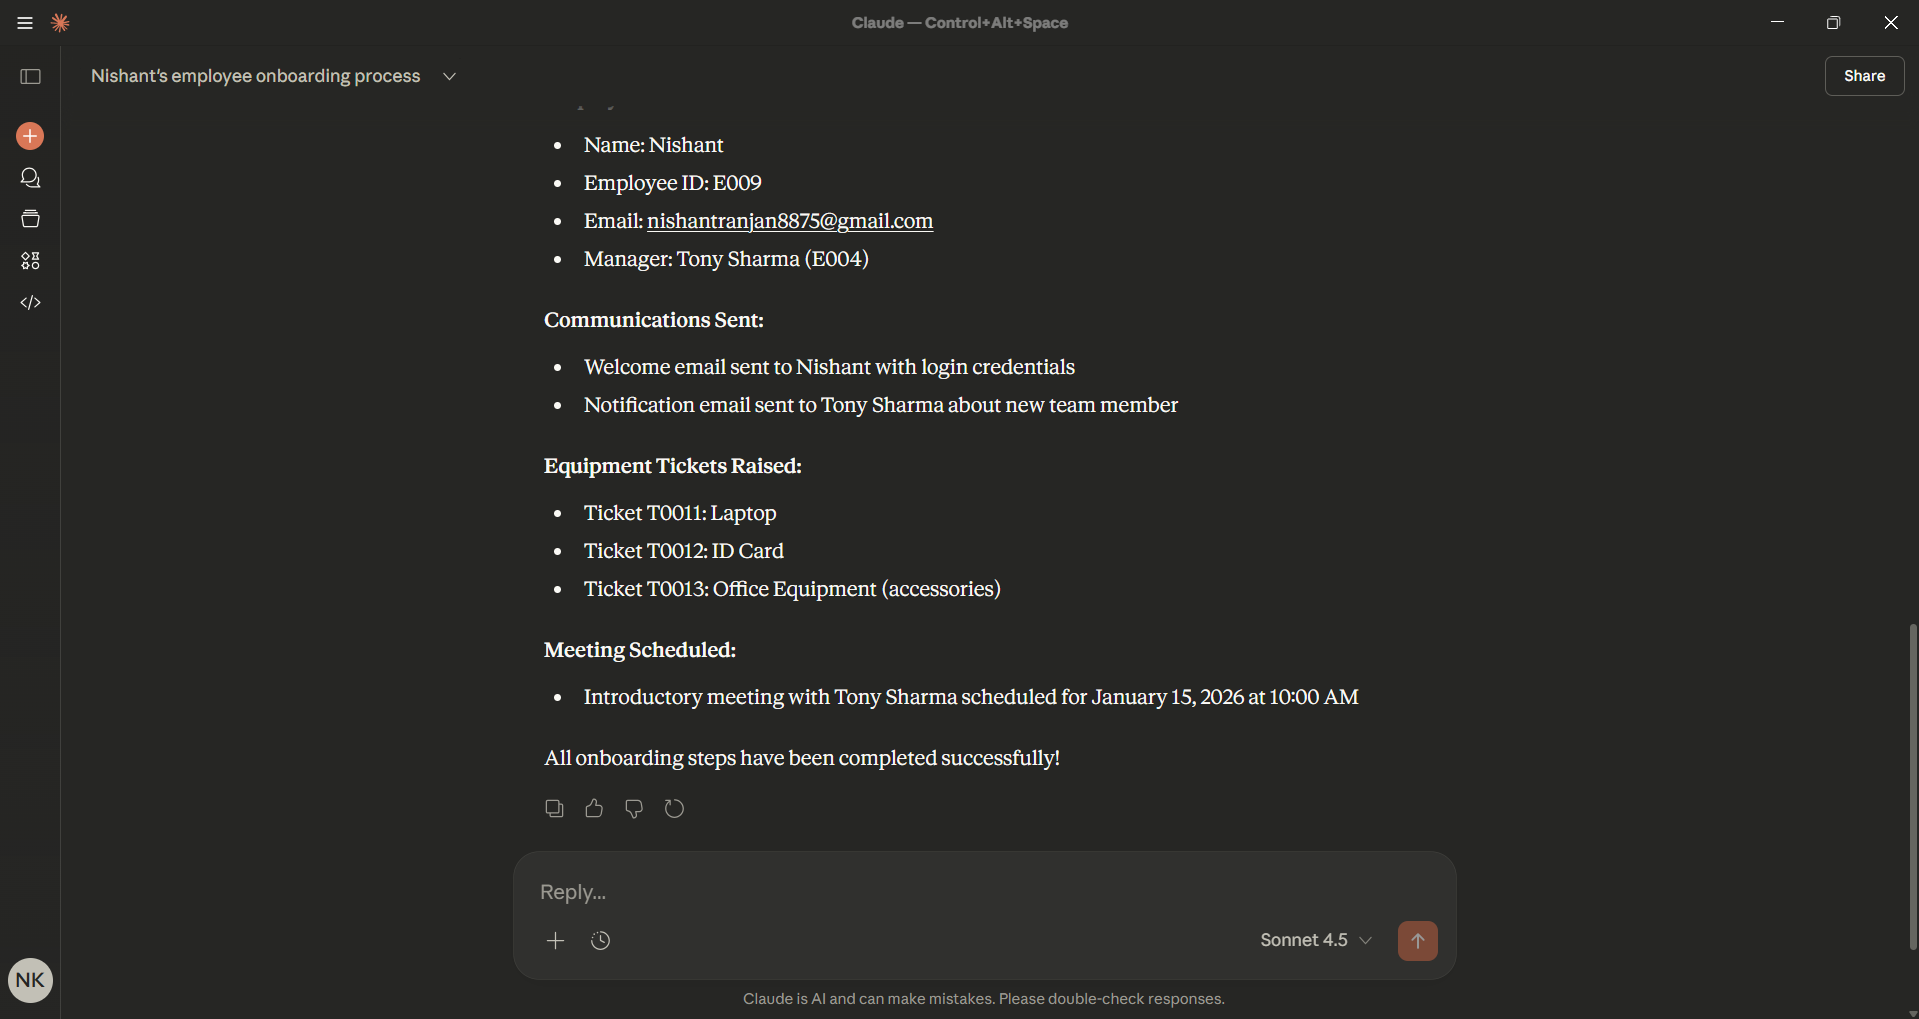Open the nishantranjan8875@gmail.com email link
The image size is (1919, 1019).
point(789,221)
